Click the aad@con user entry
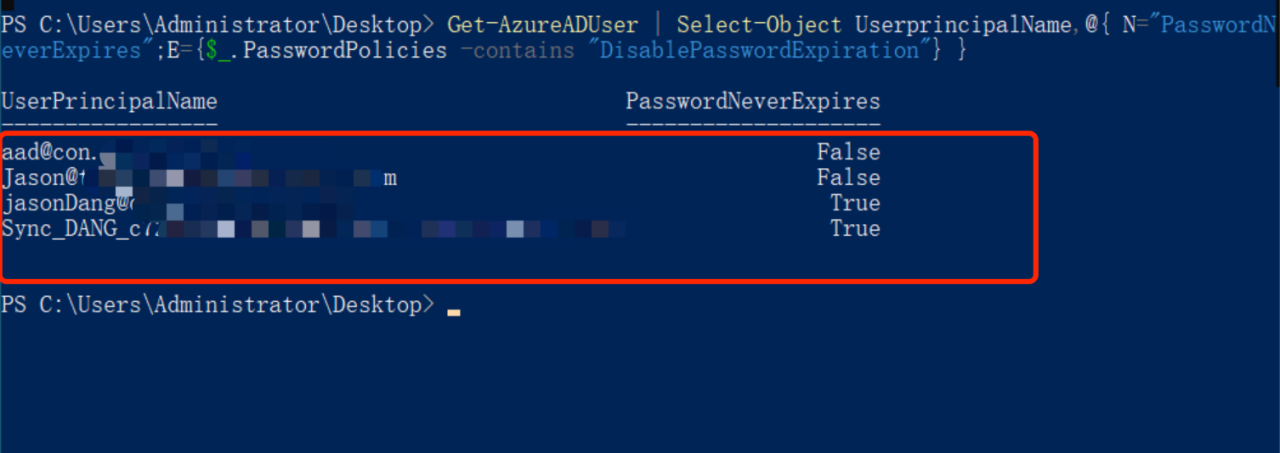 coord(126,153)
